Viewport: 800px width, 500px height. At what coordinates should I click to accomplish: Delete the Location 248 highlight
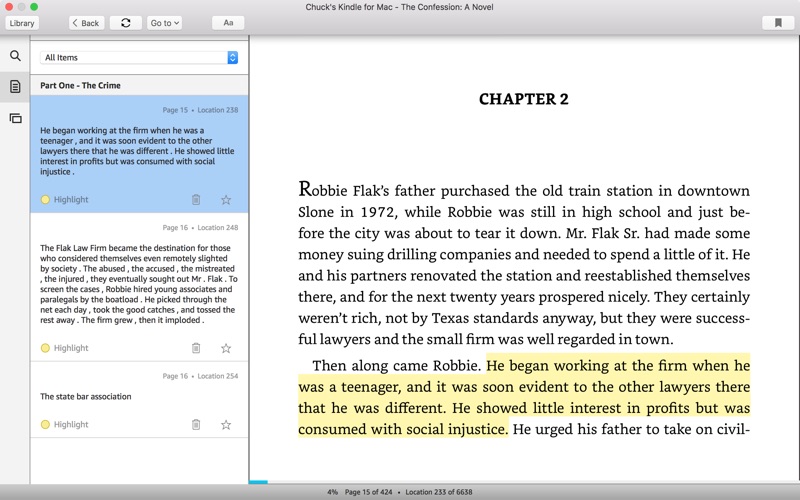[x=196, y=348]
